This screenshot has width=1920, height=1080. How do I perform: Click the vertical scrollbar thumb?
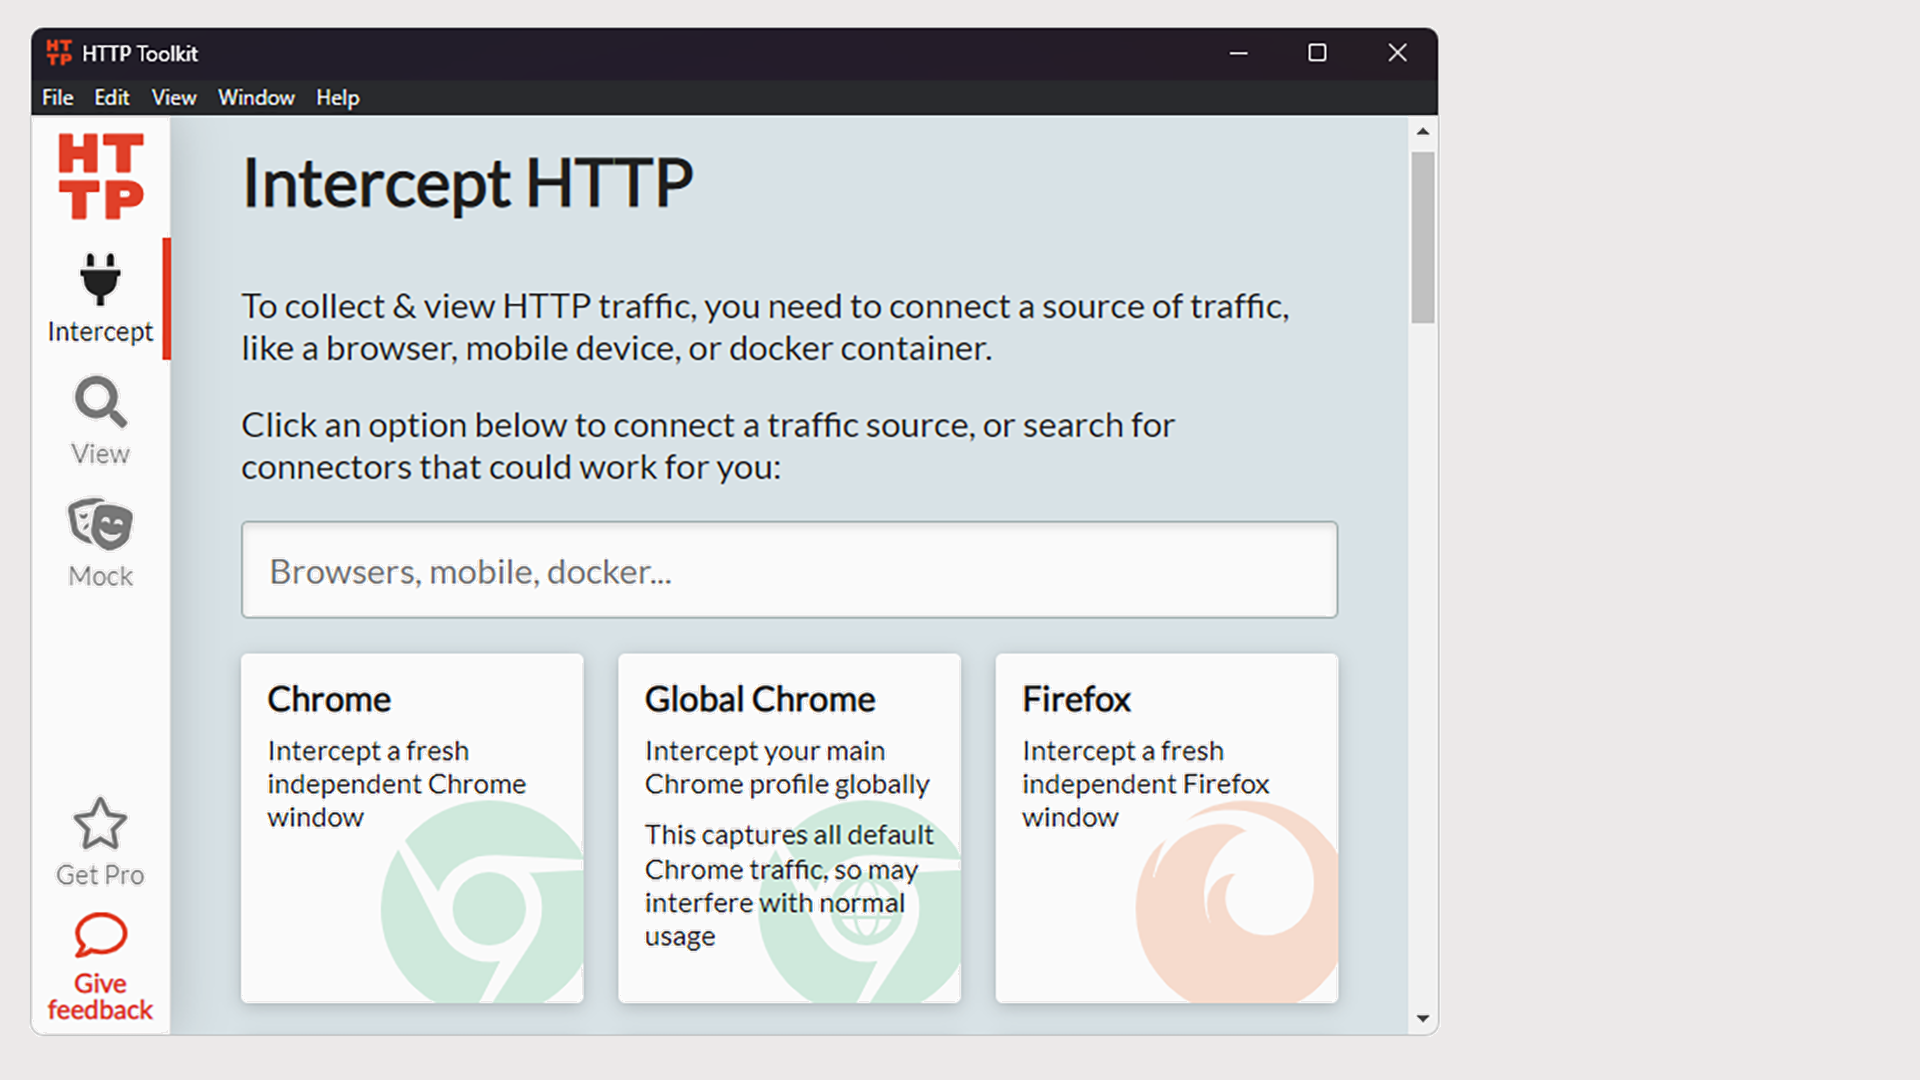point(1423,238)
